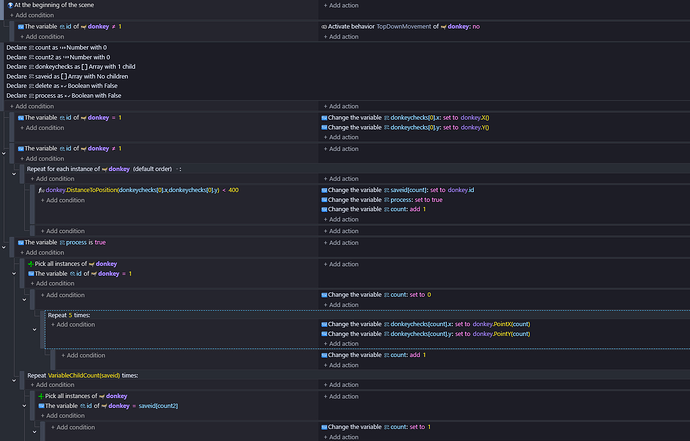This screenshot has width=690, height=441.
Task: Click 'TopDownMovement' parameter in Activate behavior action
Action: click(404, 27)
